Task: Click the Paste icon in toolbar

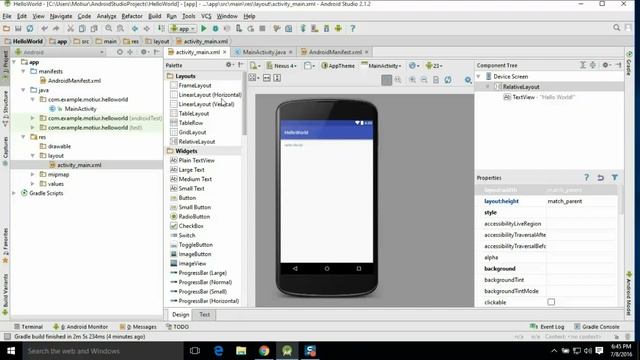Action: [94, 29]
